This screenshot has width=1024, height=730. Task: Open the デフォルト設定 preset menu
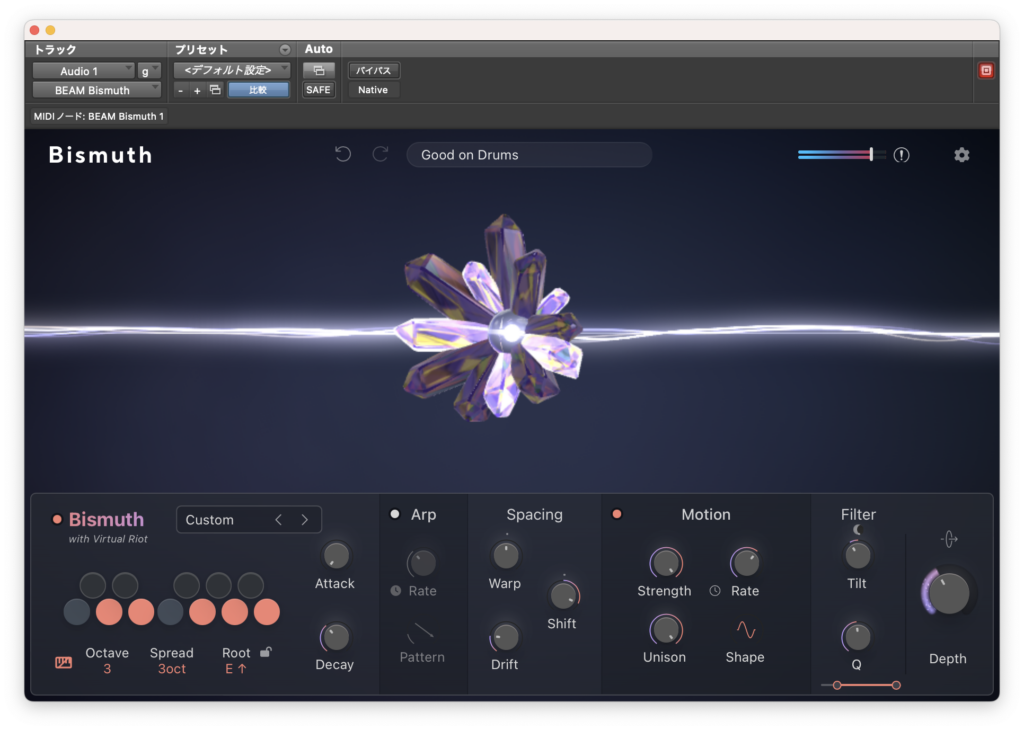[232, 70]
